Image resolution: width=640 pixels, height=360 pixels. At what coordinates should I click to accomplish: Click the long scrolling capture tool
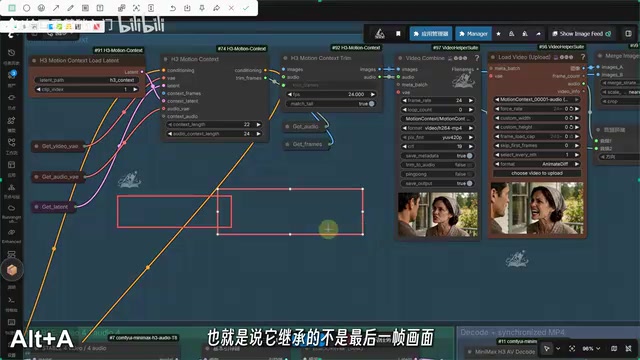click(x=151, y=8)
